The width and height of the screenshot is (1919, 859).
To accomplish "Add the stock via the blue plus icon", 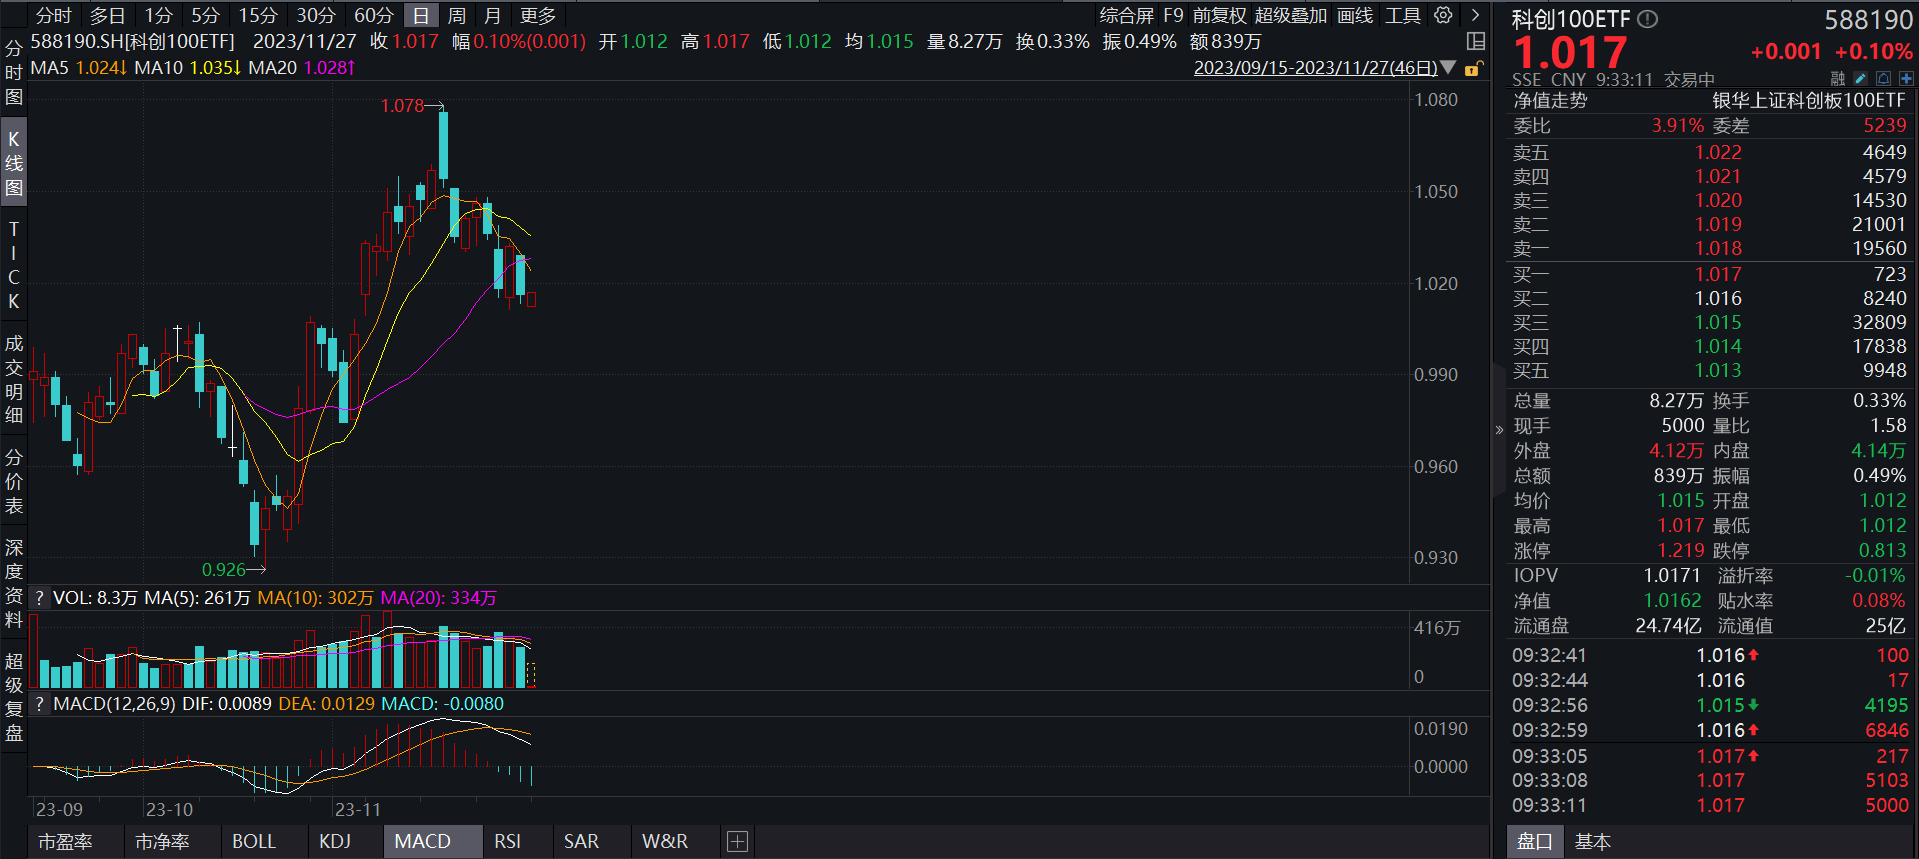I will (x=1906, y=78).
